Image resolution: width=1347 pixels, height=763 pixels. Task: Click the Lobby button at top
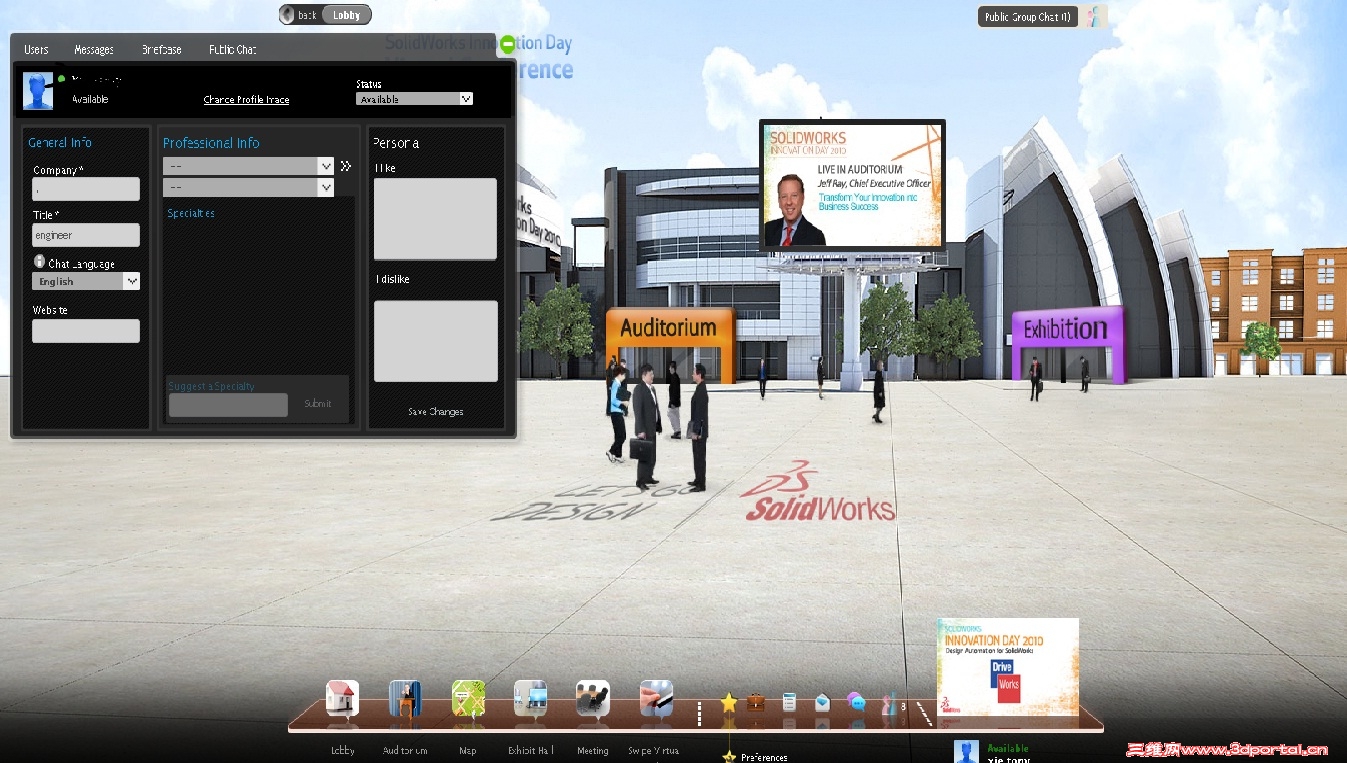point(347,15)
